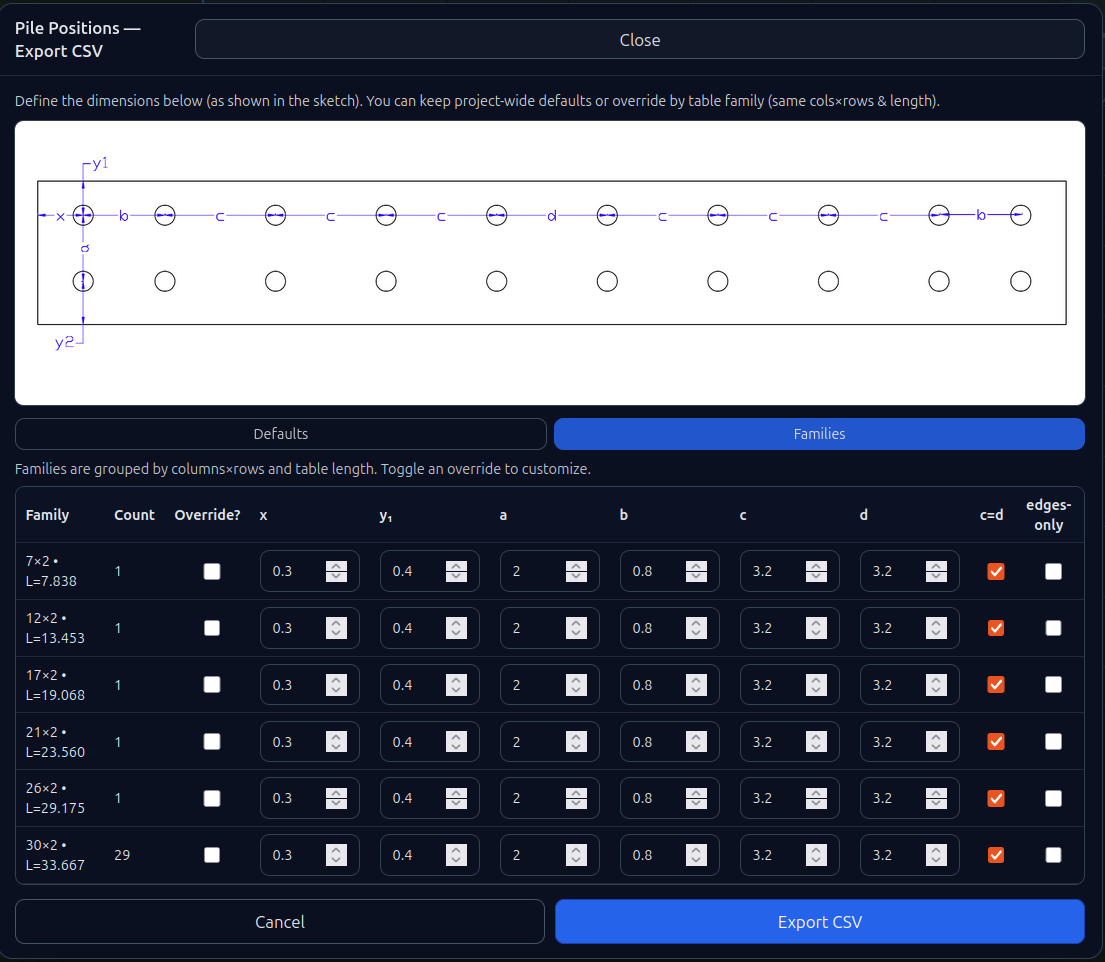Screen dimensions: 1105x962
Task: Click the d value stepper in 30×2 row
Action: tap(937, 855)
